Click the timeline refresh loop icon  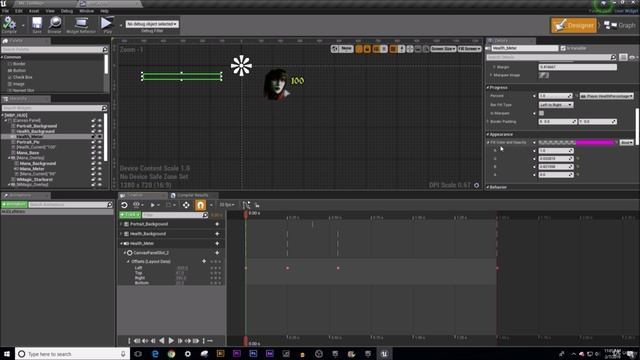[124, 205]
